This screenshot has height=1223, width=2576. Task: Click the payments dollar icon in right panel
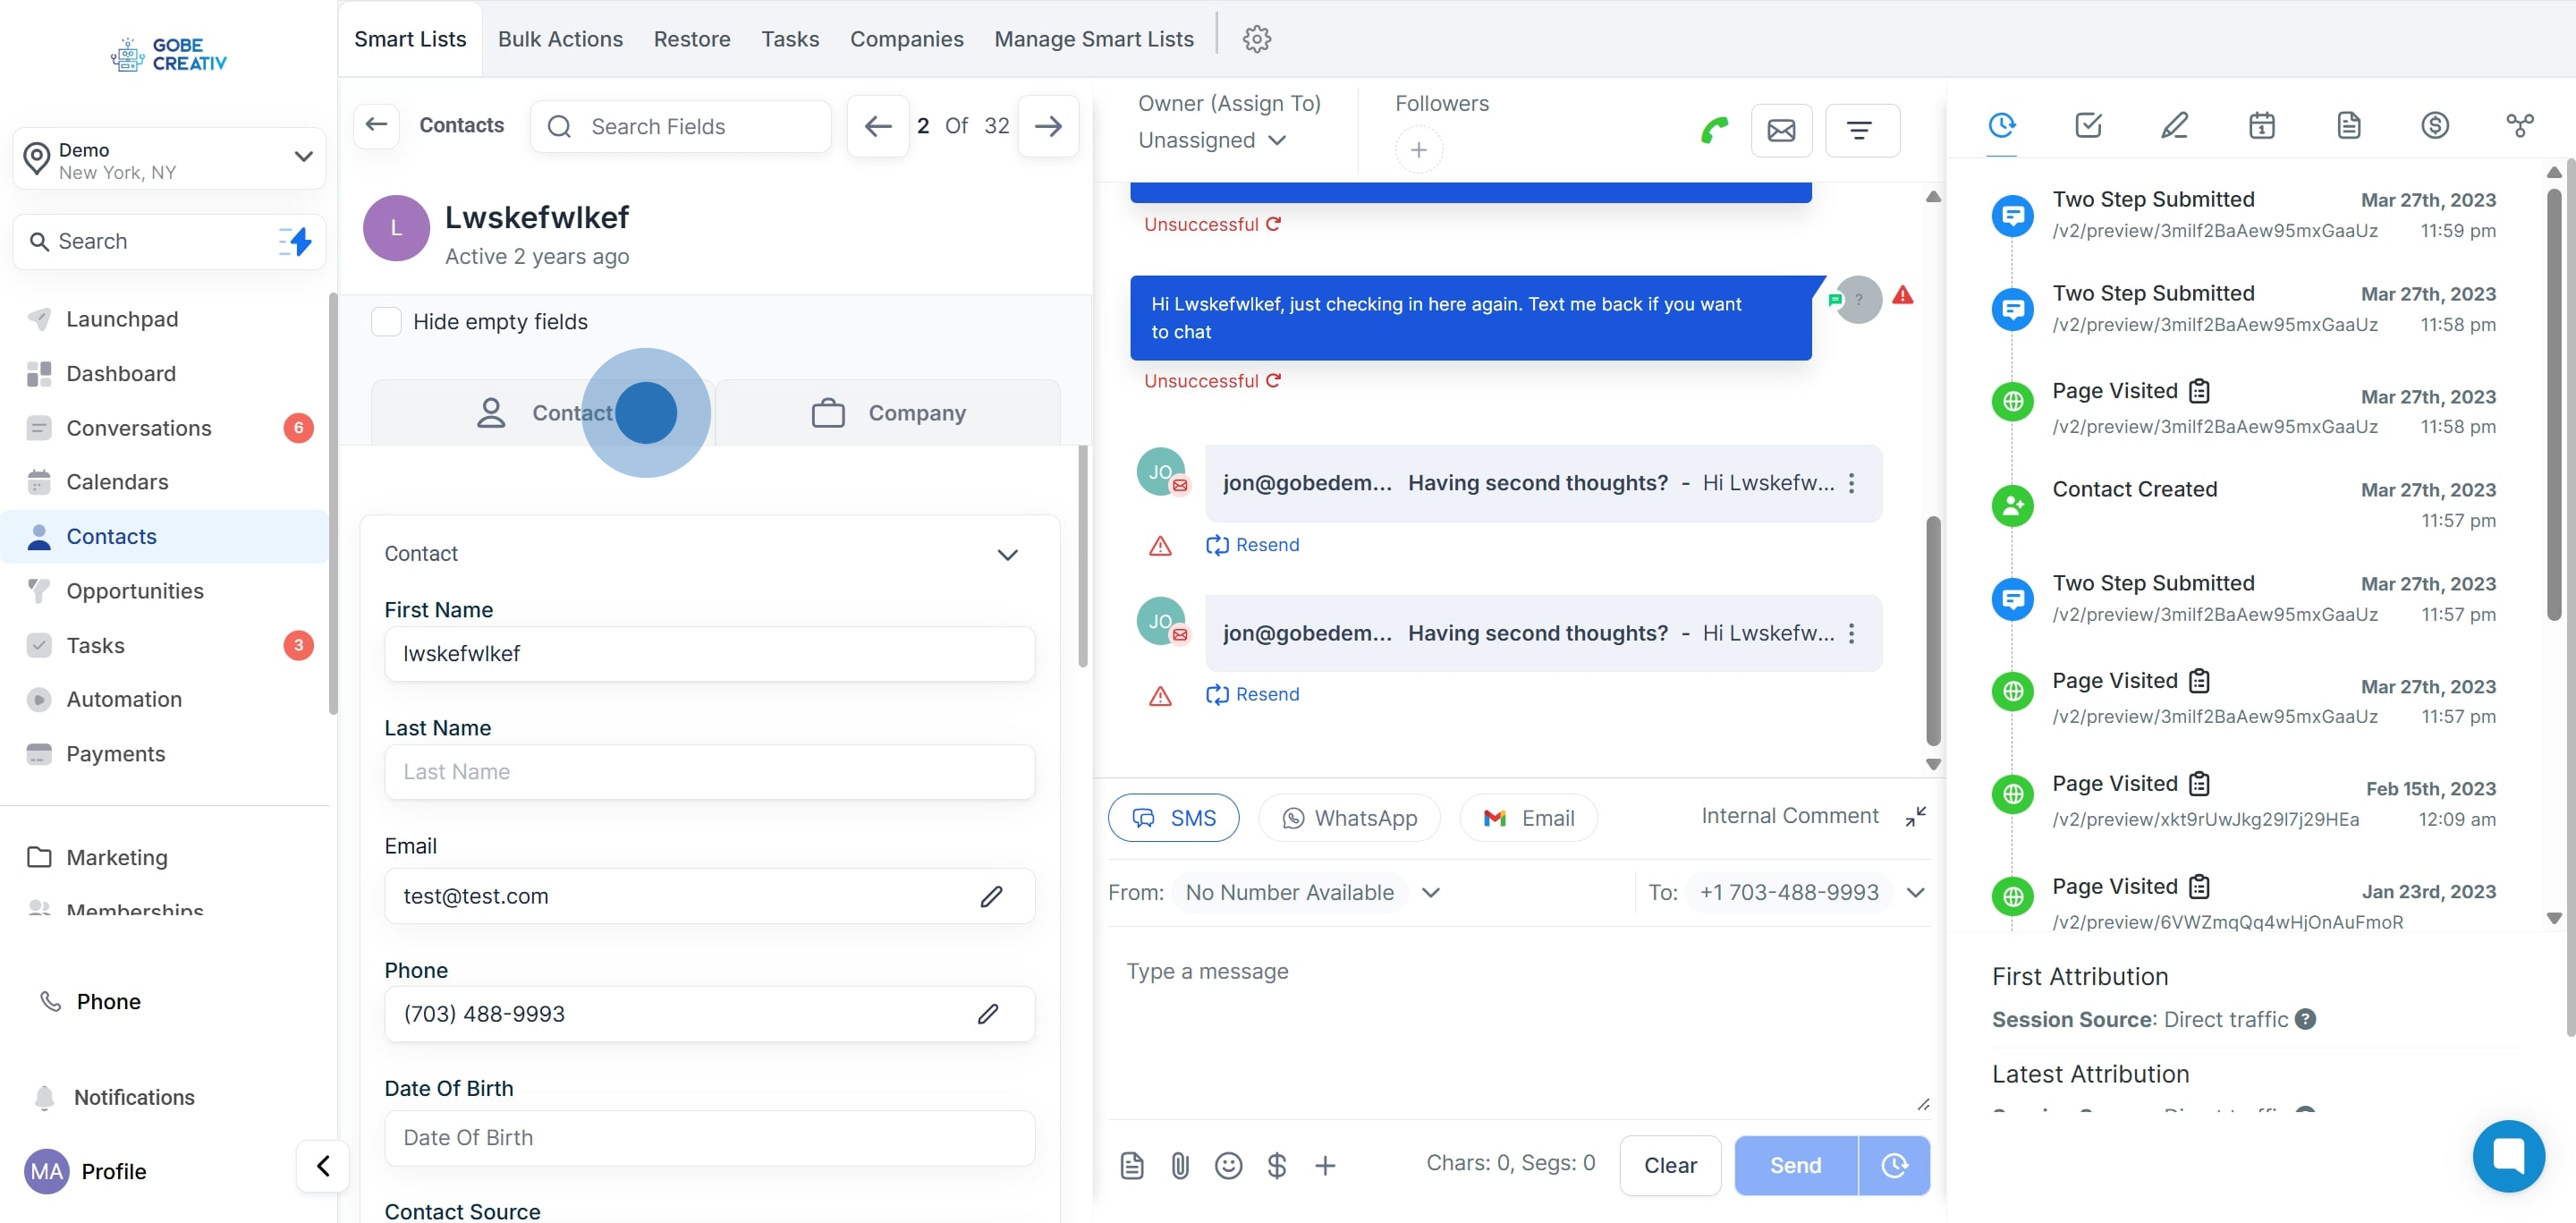pyautogui.click(x=2434, y=126)
